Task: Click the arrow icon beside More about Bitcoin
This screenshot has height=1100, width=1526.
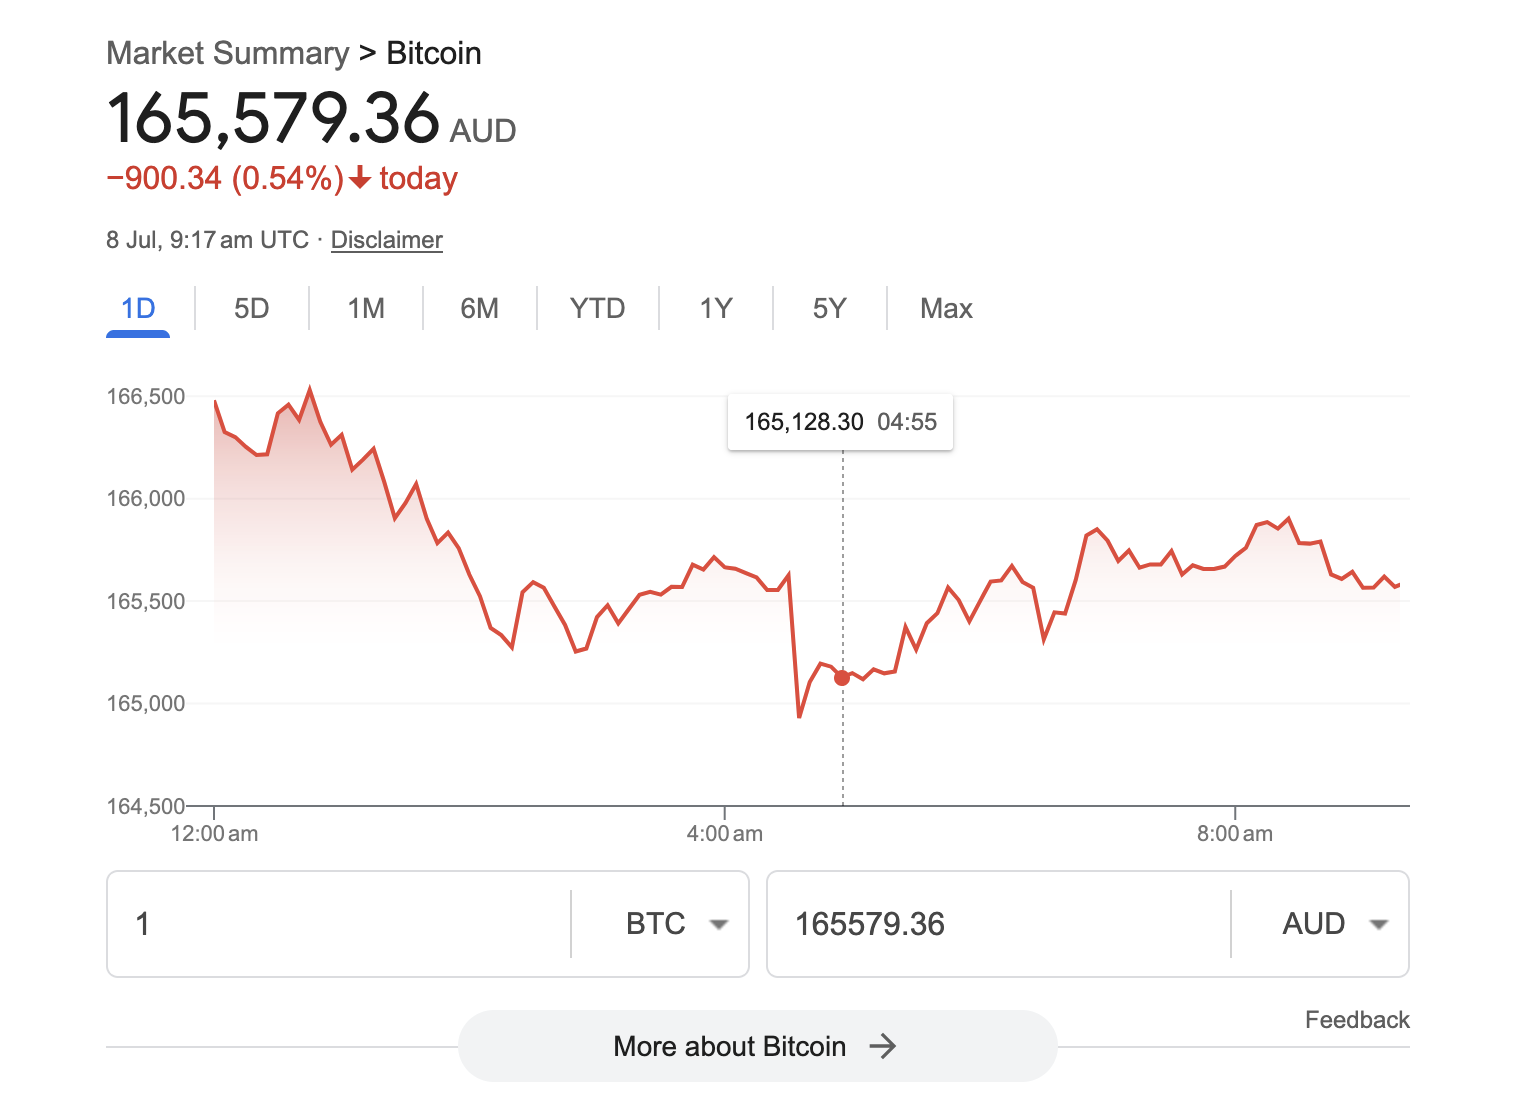Action: tap(883, 1046)
